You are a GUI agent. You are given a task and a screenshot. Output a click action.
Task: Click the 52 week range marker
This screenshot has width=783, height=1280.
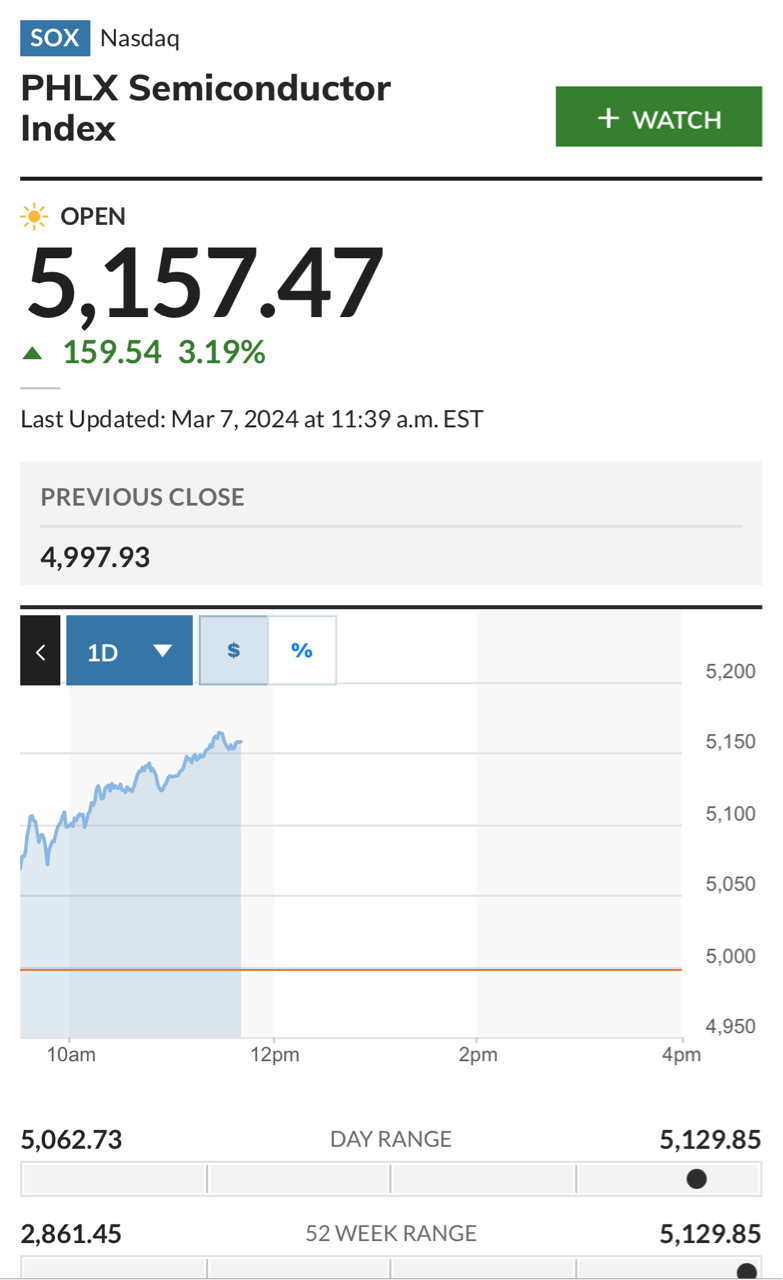click(x=746, y=1271)
